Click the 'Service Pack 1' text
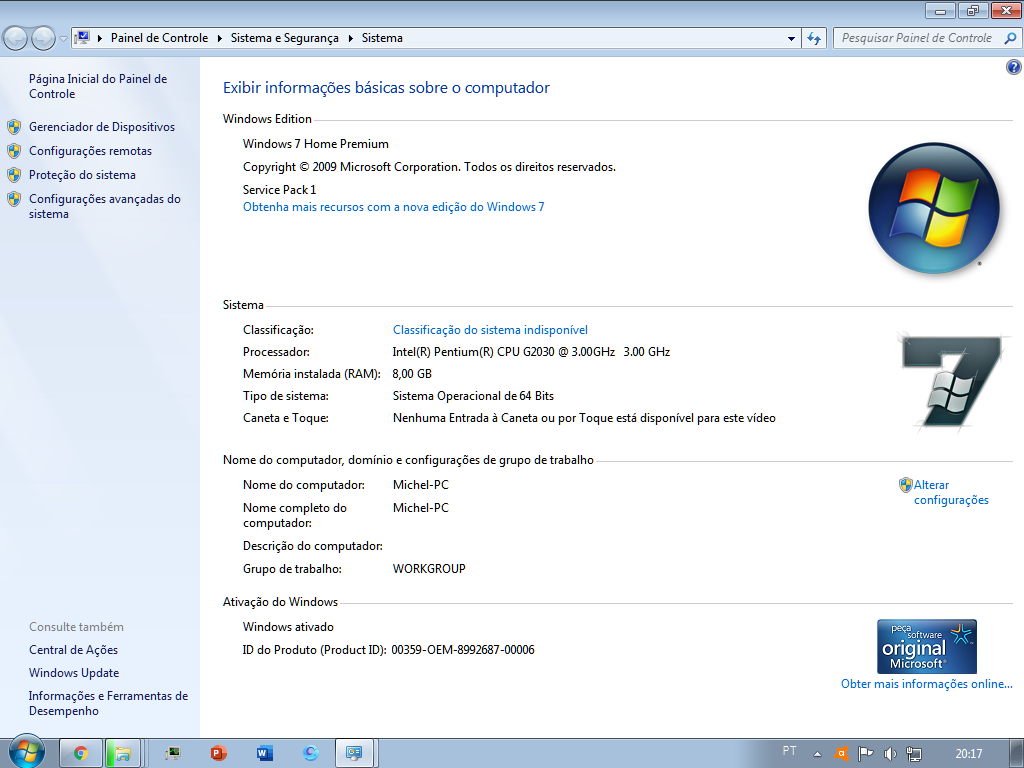 [280, 189]
